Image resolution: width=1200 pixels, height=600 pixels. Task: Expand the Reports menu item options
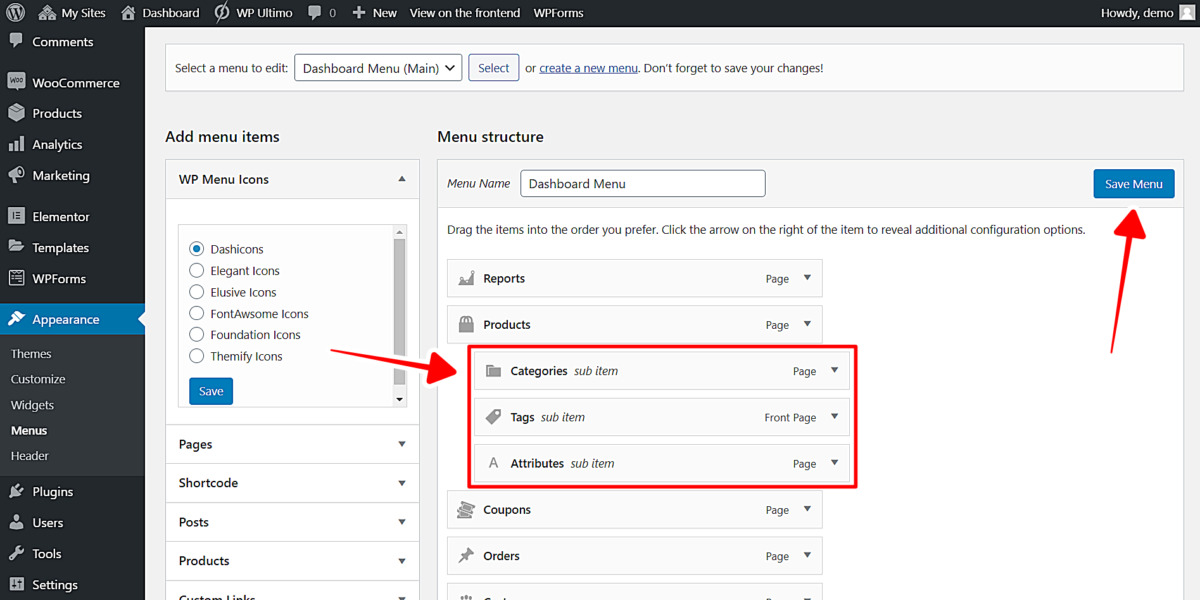(x=807, y=278)
